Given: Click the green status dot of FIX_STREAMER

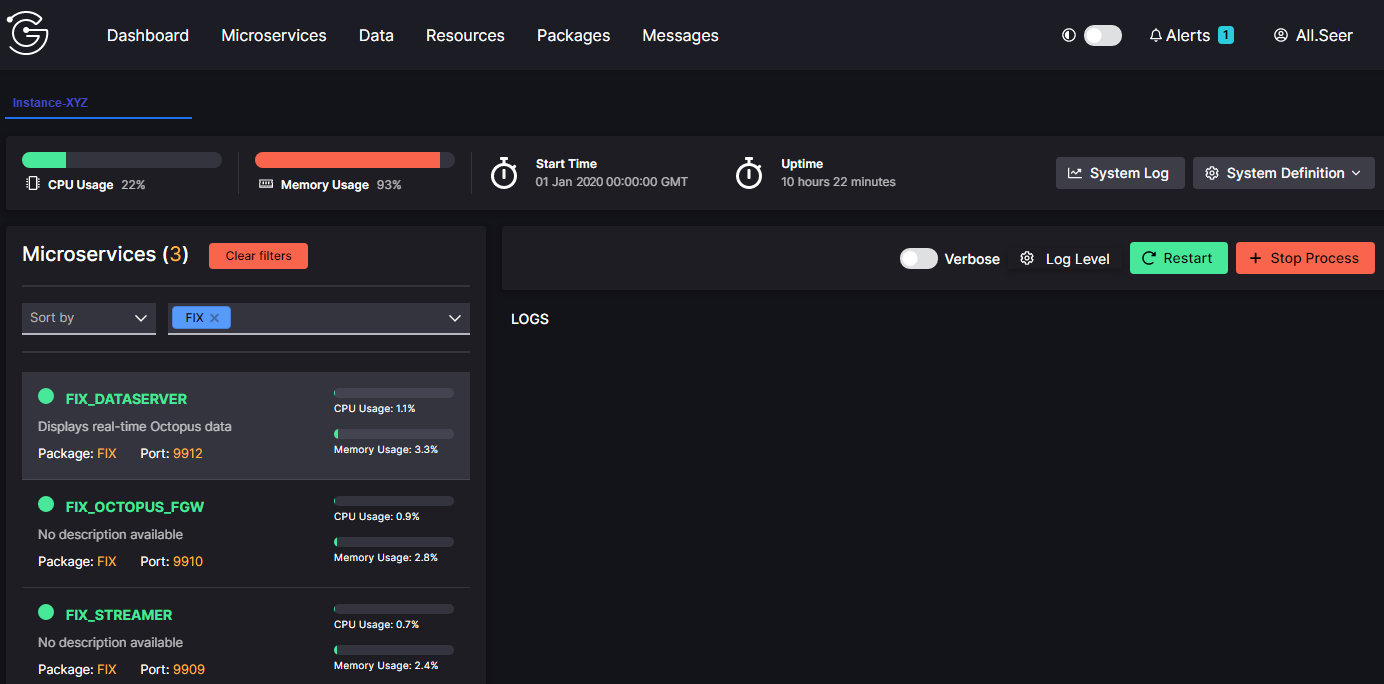Looking at the screenshot, I should pos(46,612).
